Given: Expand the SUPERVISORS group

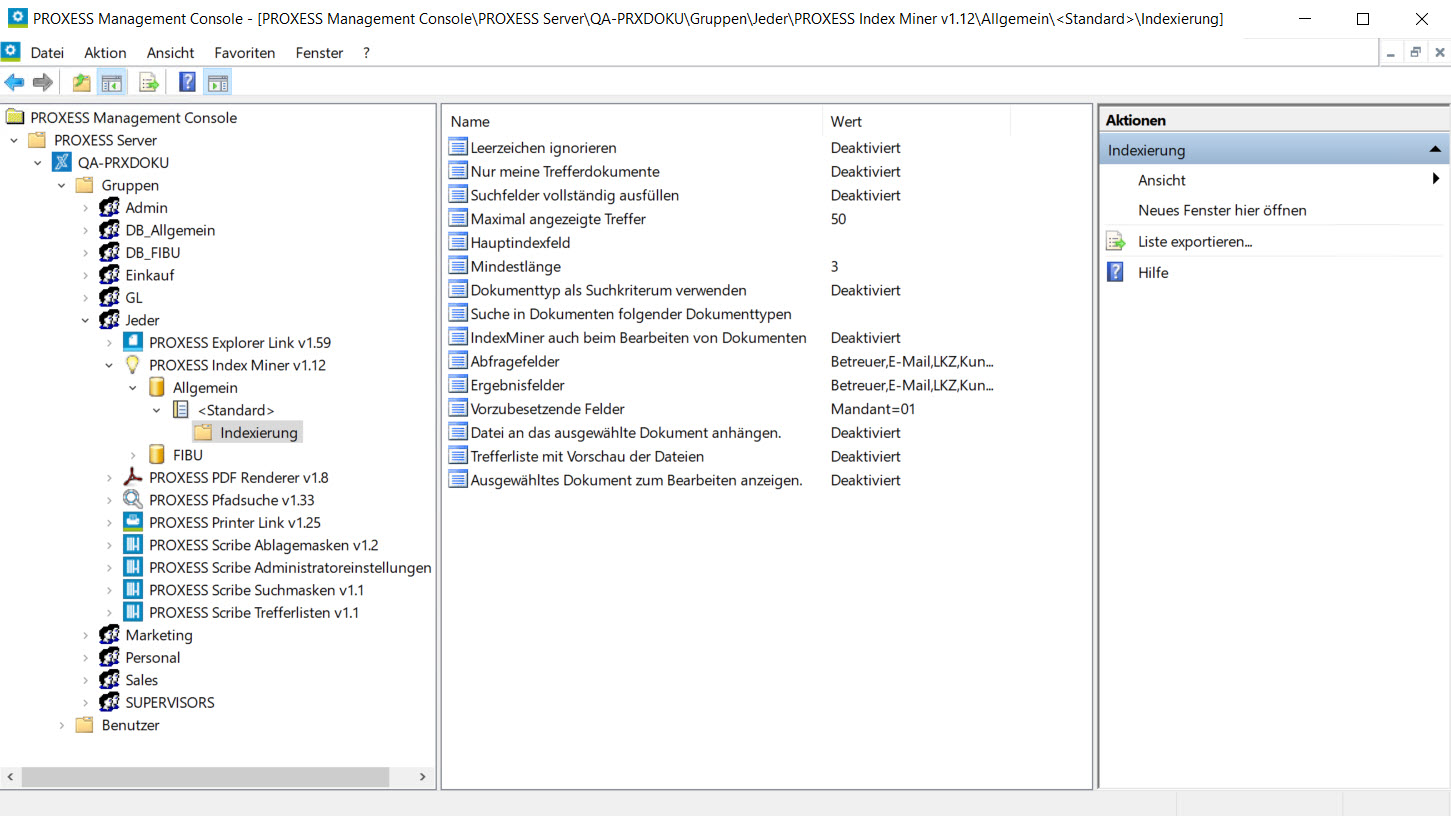Looking at the screenshot, I should (x=86, y=702).
